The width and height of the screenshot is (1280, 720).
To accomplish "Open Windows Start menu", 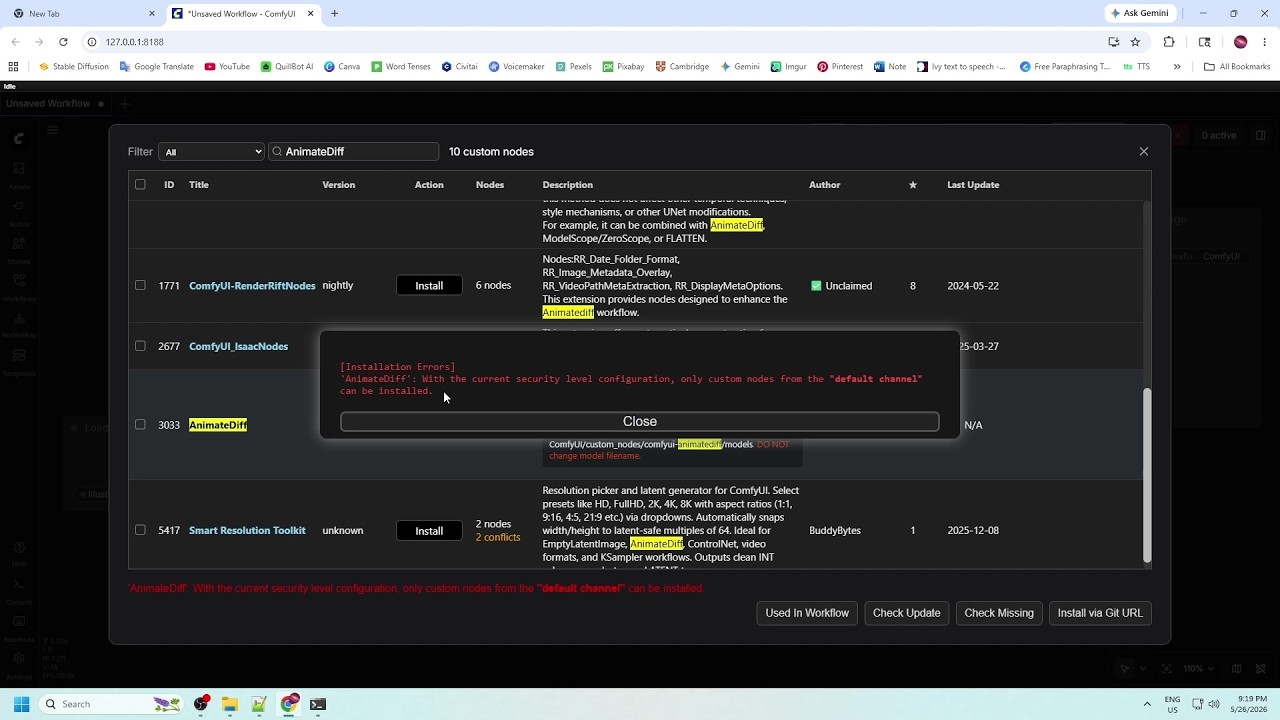I will [x=21, y=704].
